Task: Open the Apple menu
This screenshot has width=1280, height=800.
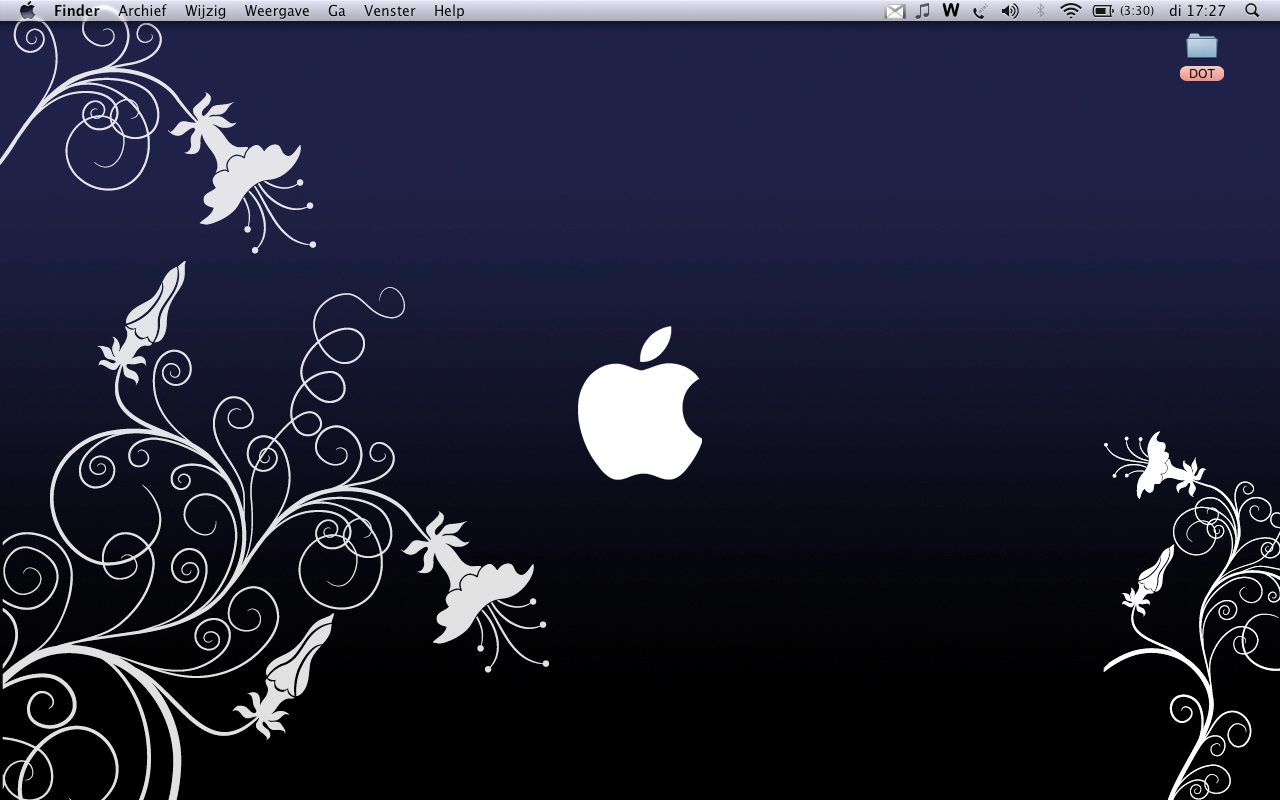Action: pyautogui.click(x=27, y=10)
